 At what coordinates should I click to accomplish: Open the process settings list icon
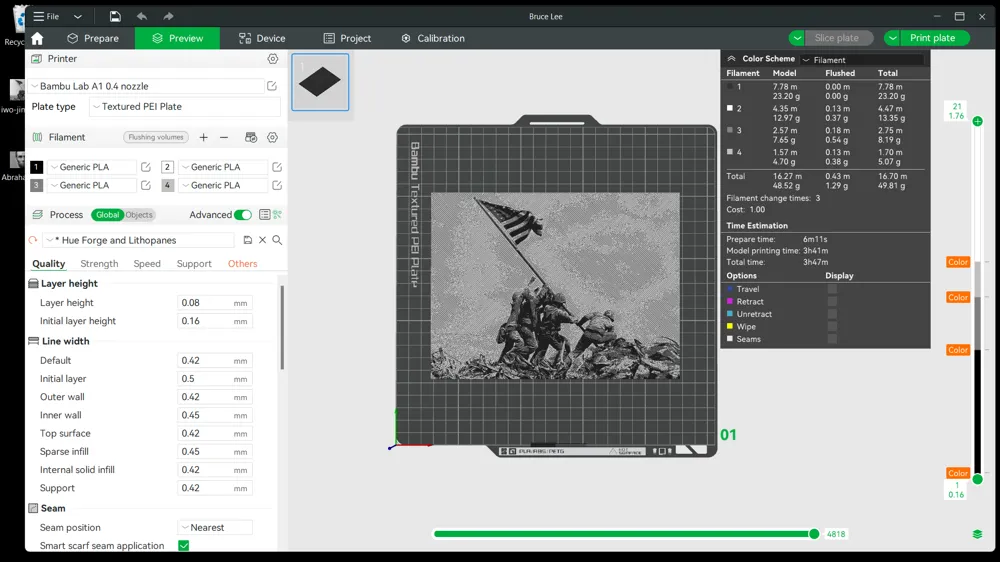pyautogui.click(x=264, y=215)
